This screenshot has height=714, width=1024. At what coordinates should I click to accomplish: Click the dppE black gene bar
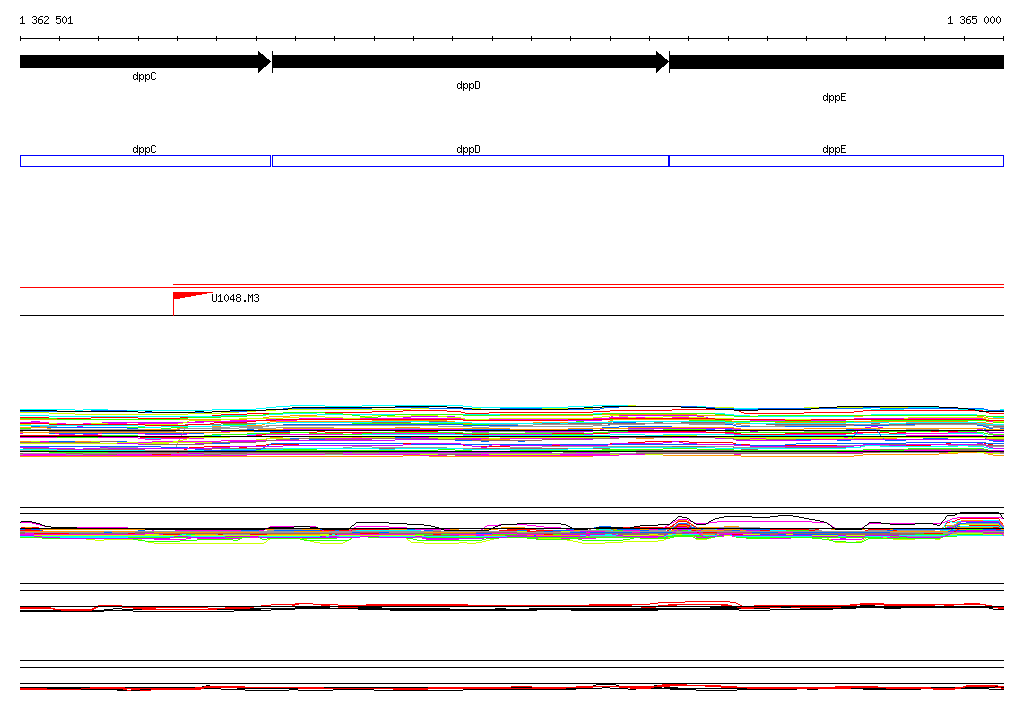pyautogui.click(x=837, y=62)
